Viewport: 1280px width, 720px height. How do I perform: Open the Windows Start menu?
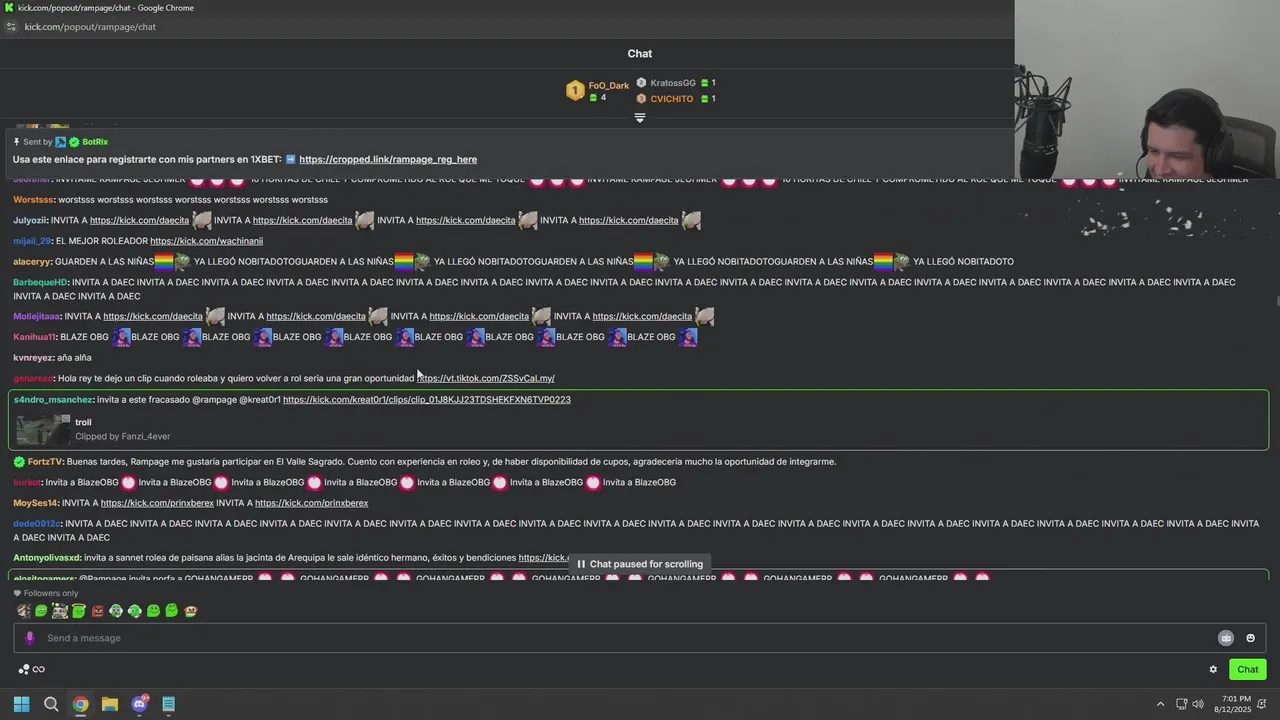click(21, 704)
